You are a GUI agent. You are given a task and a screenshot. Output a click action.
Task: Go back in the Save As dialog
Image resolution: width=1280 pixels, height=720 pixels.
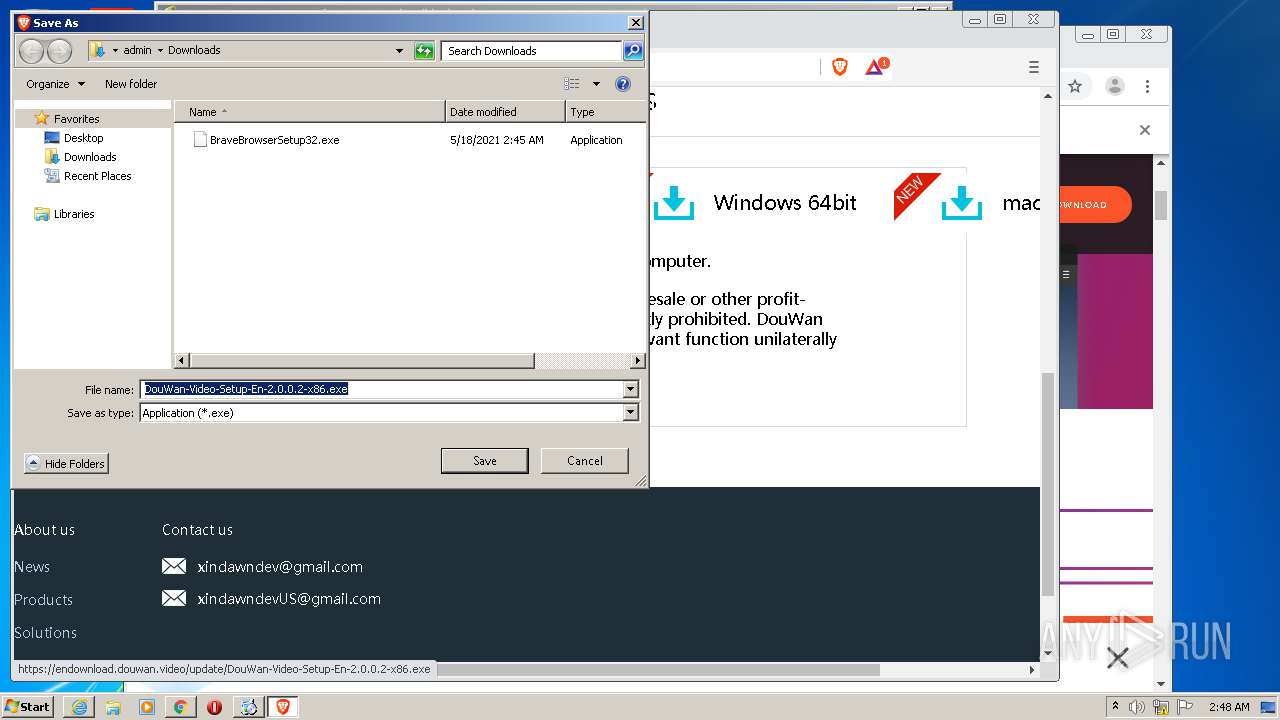click(31, 51)
